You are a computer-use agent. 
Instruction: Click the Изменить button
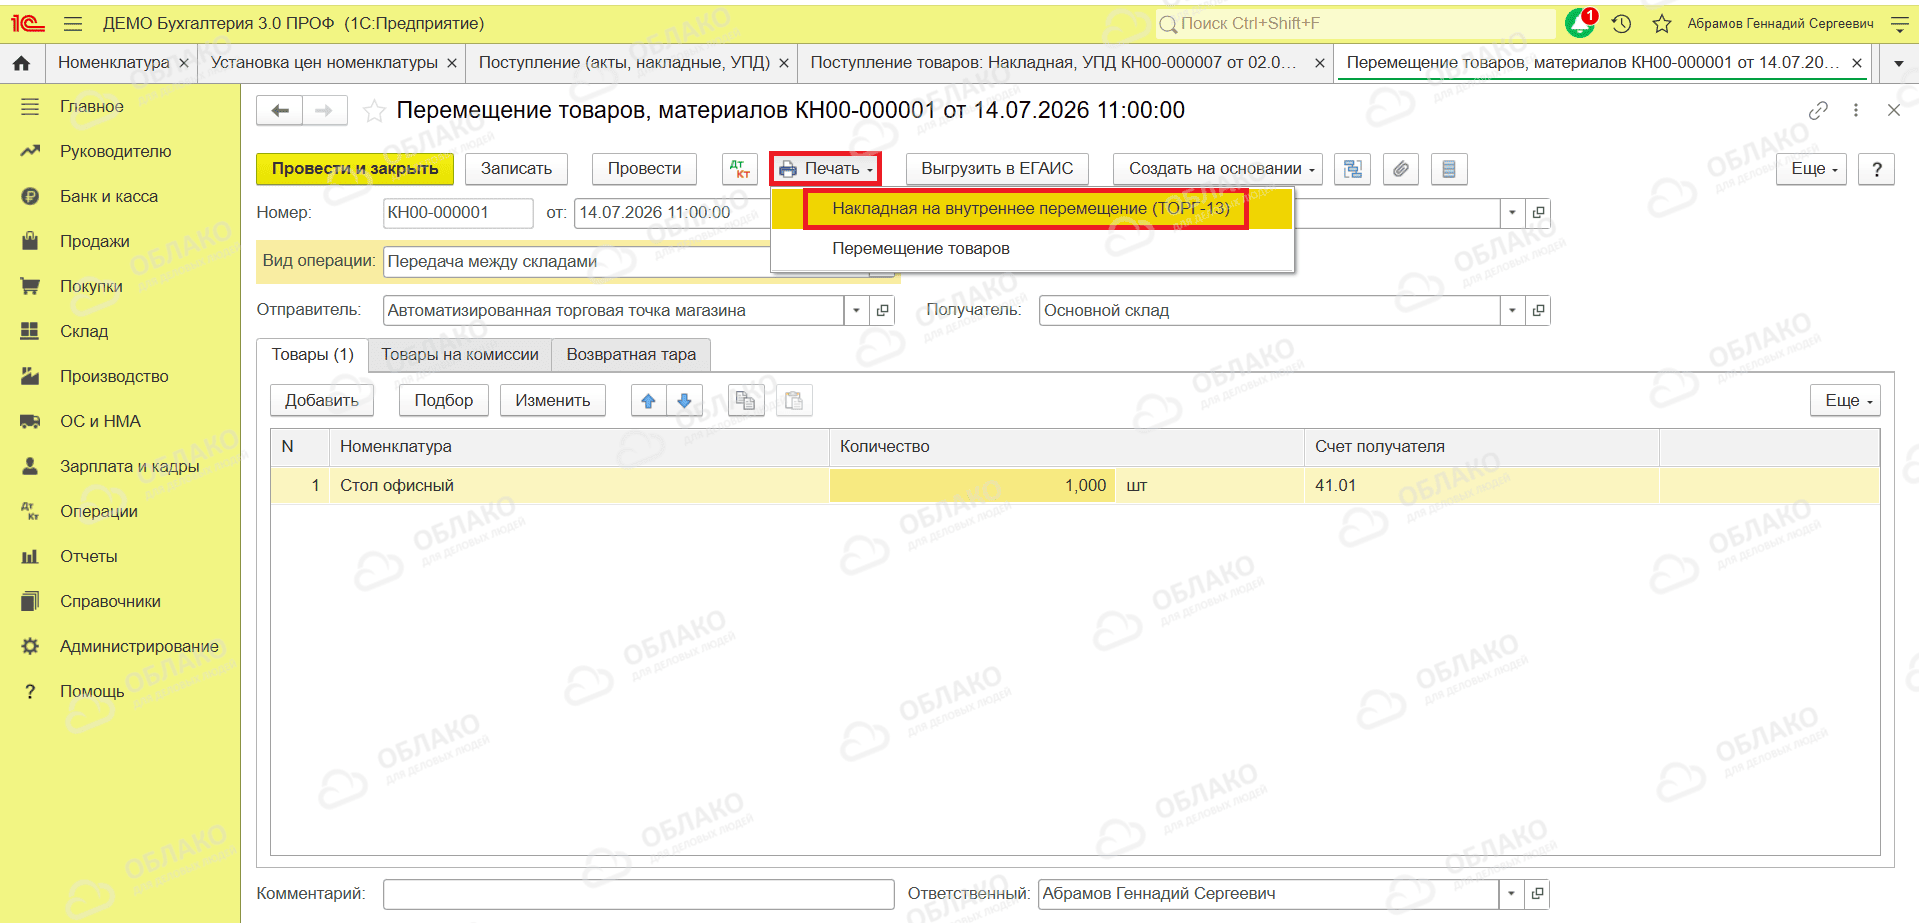pos(553,401)
